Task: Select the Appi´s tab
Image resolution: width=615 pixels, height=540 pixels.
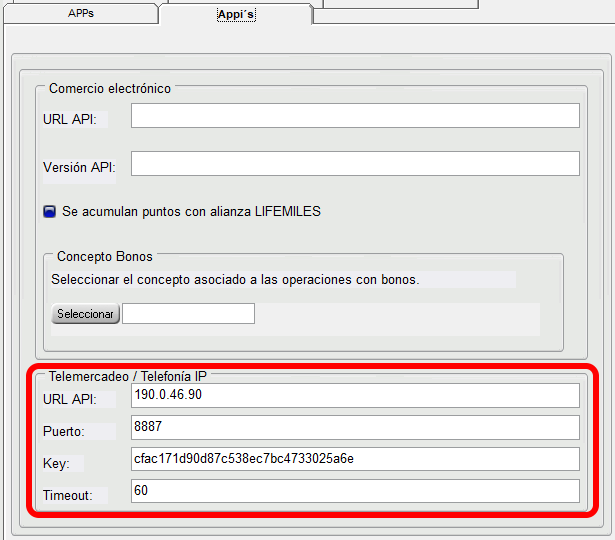Action: (x=236, y=15)
